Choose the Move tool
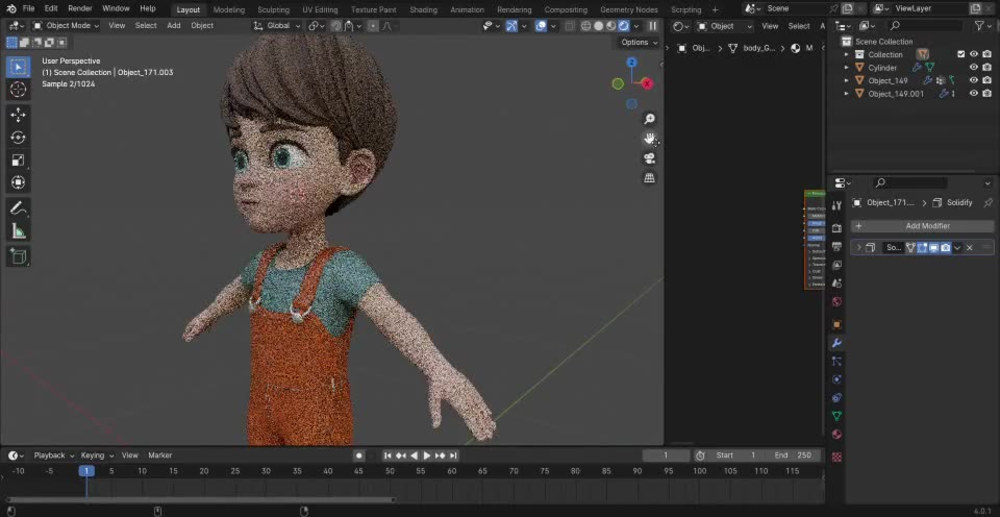1000x517 pixels. click(18, 115)
